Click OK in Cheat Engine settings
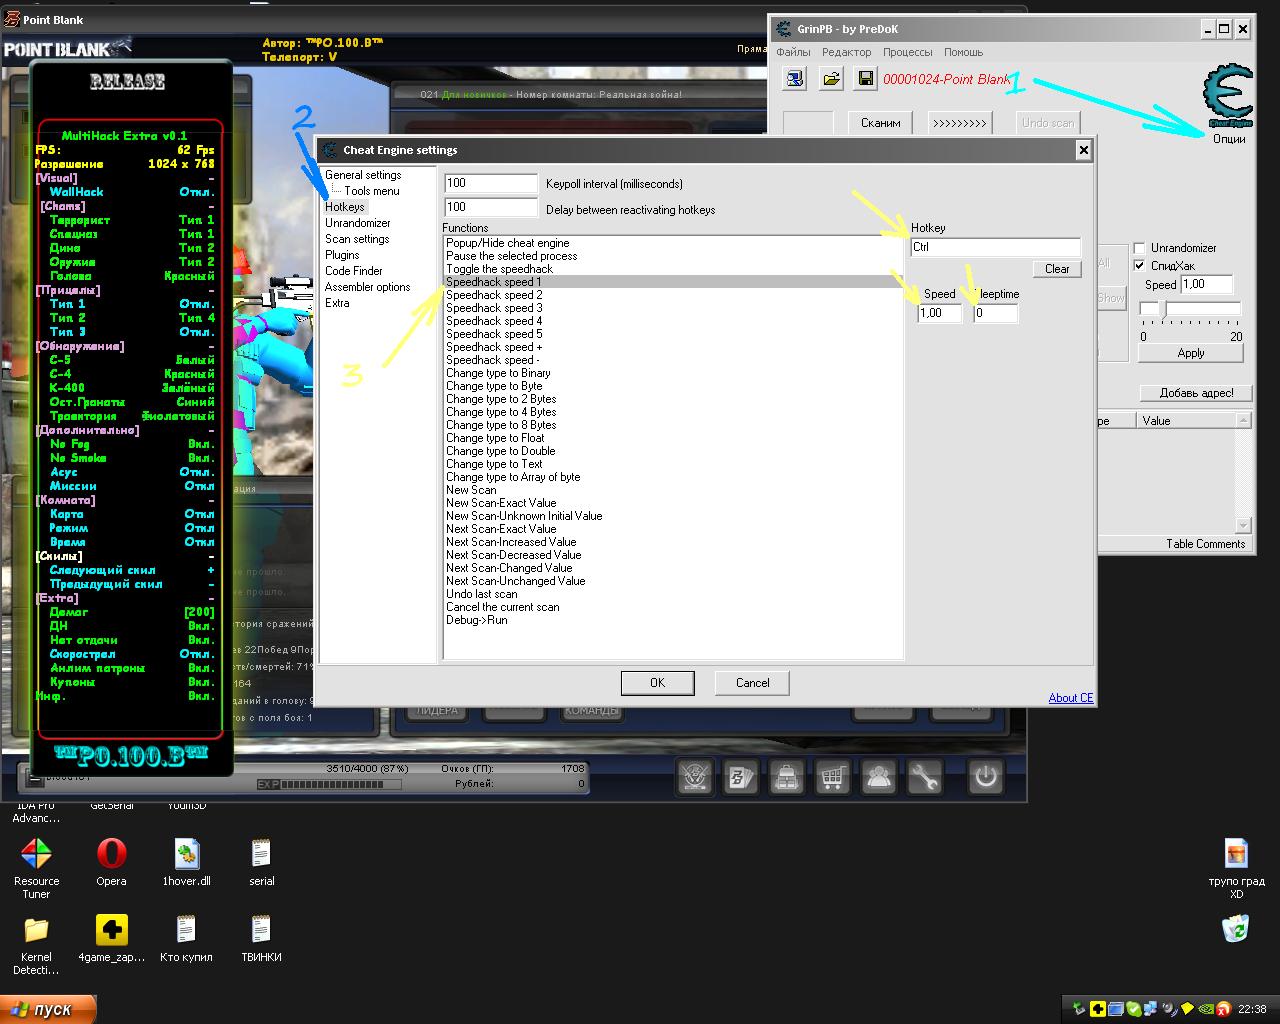Screen dimensions: 1280x1024 point(657,683)
